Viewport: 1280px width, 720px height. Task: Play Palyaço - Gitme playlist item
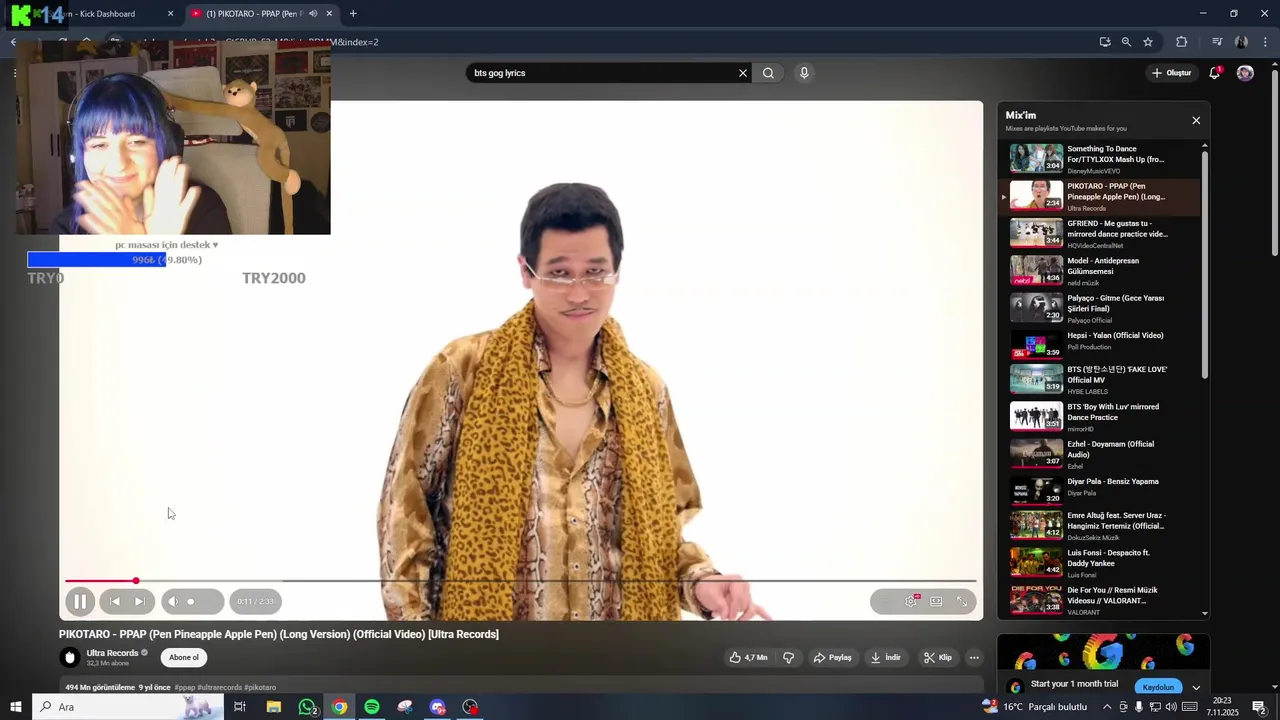click(1100, 308)
